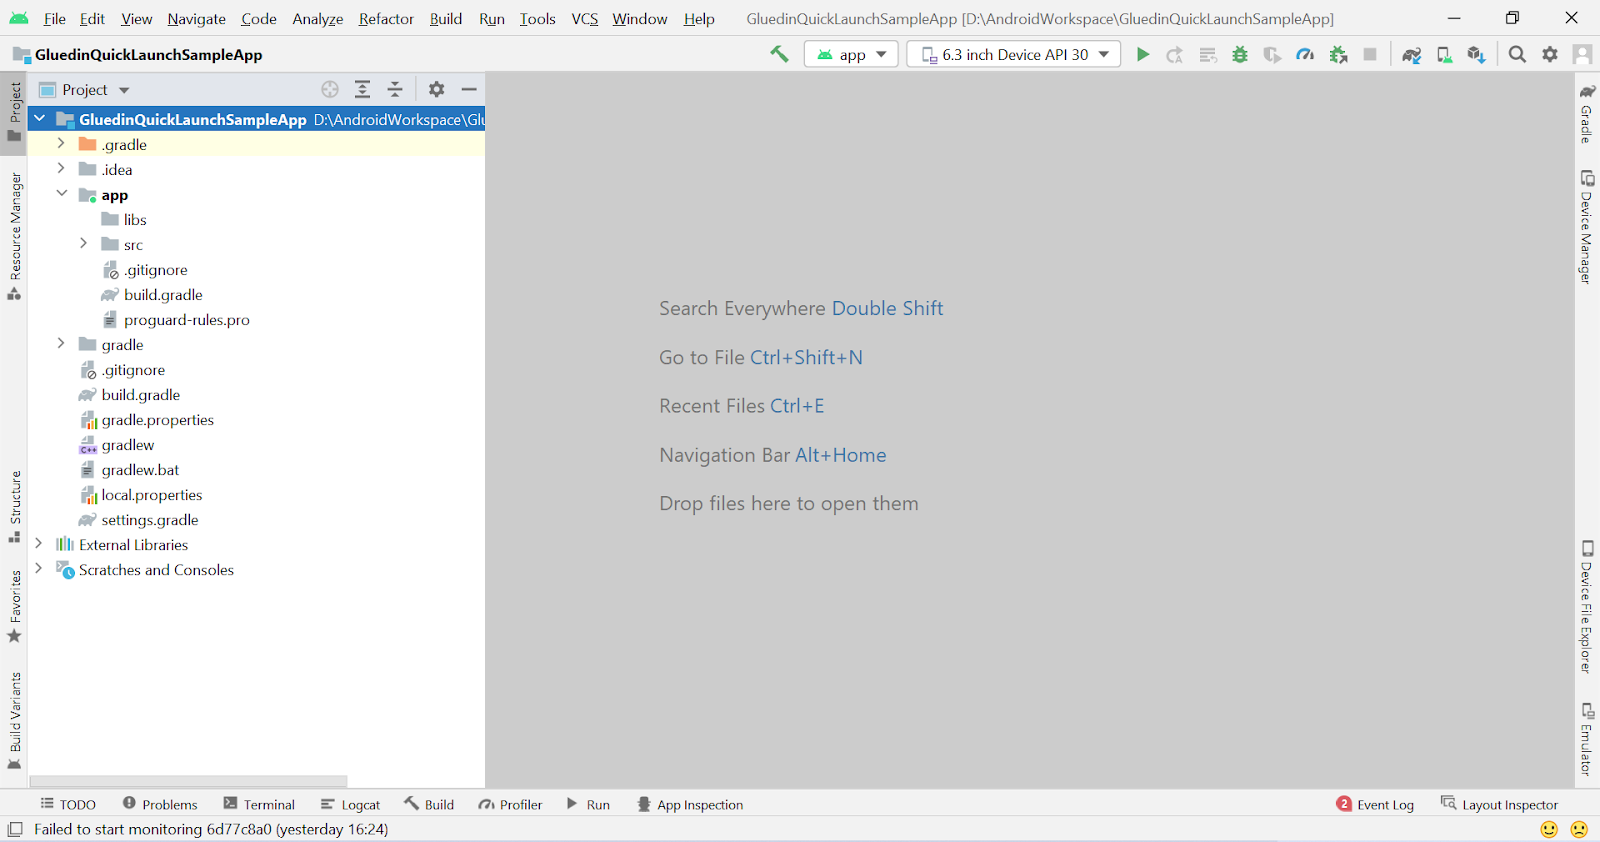The width and height of the screenshot is (1600, 842).
Task: Open the Refactor menu
Action: [x=386, y=19]
